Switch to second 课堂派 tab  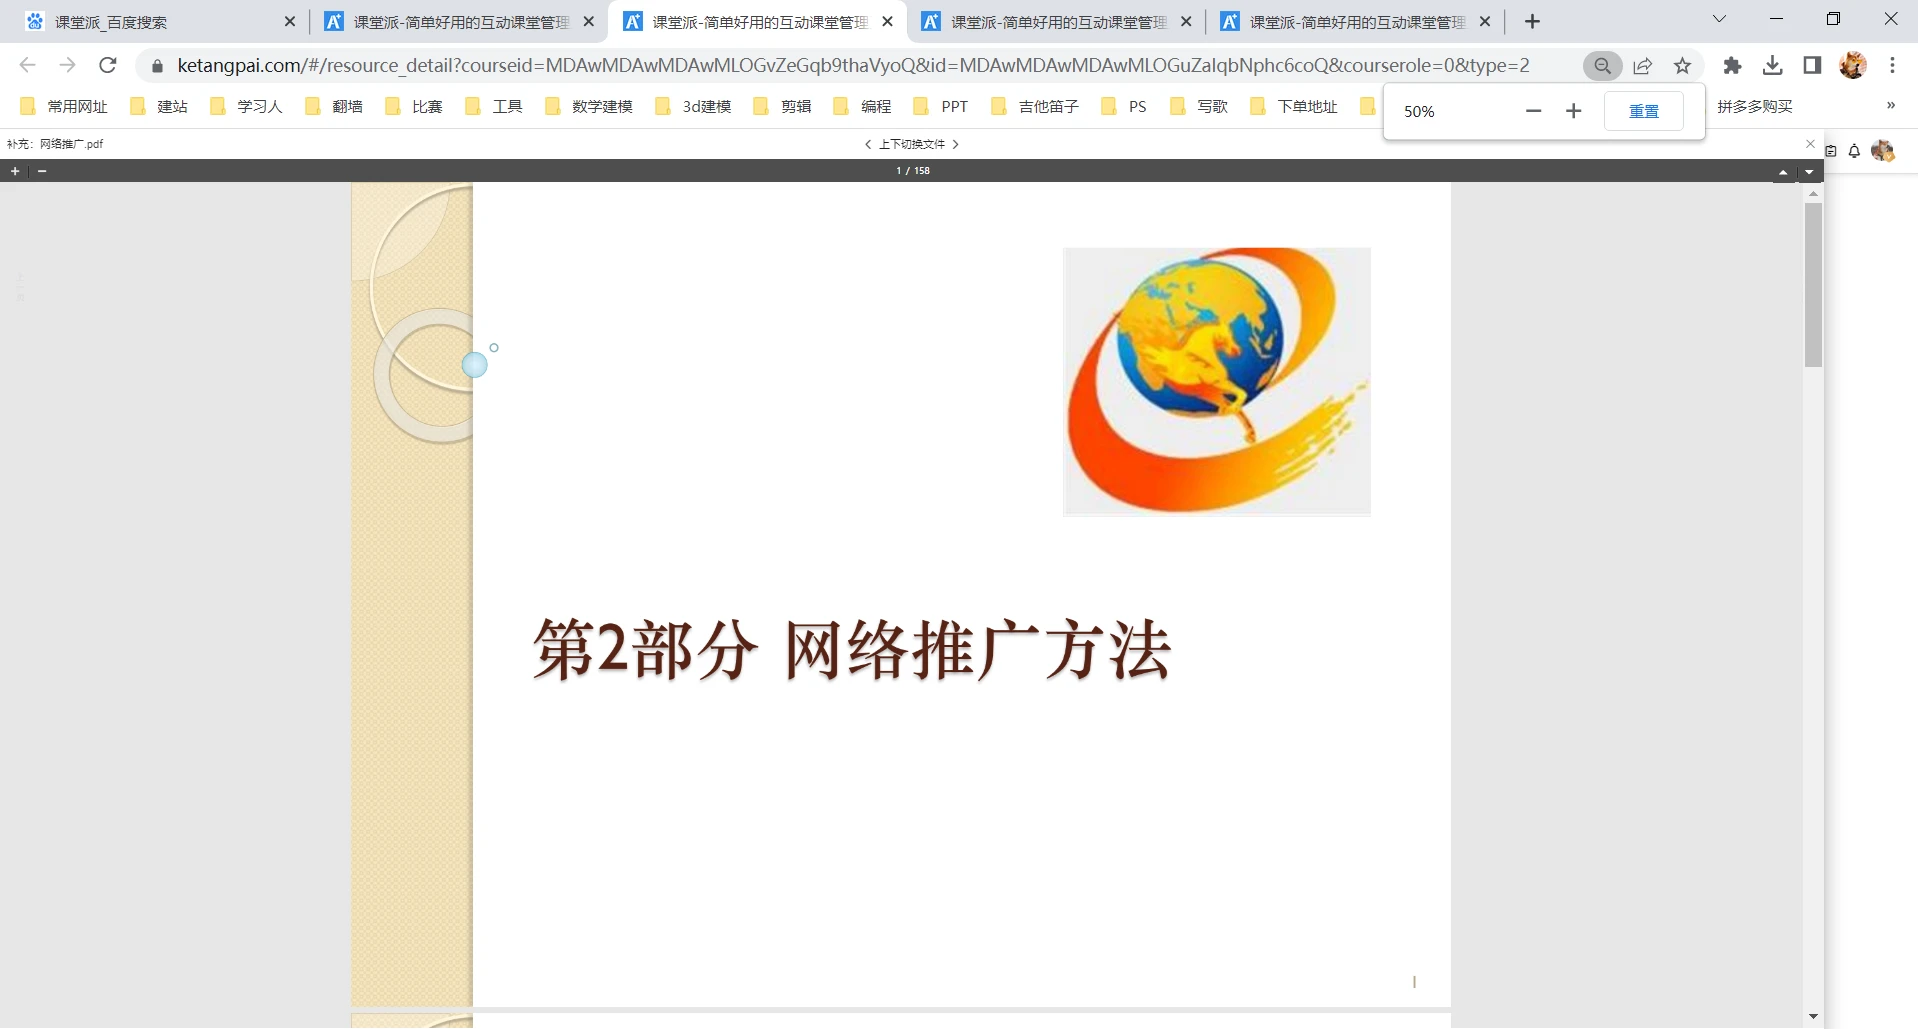click(x=459, y=22)
